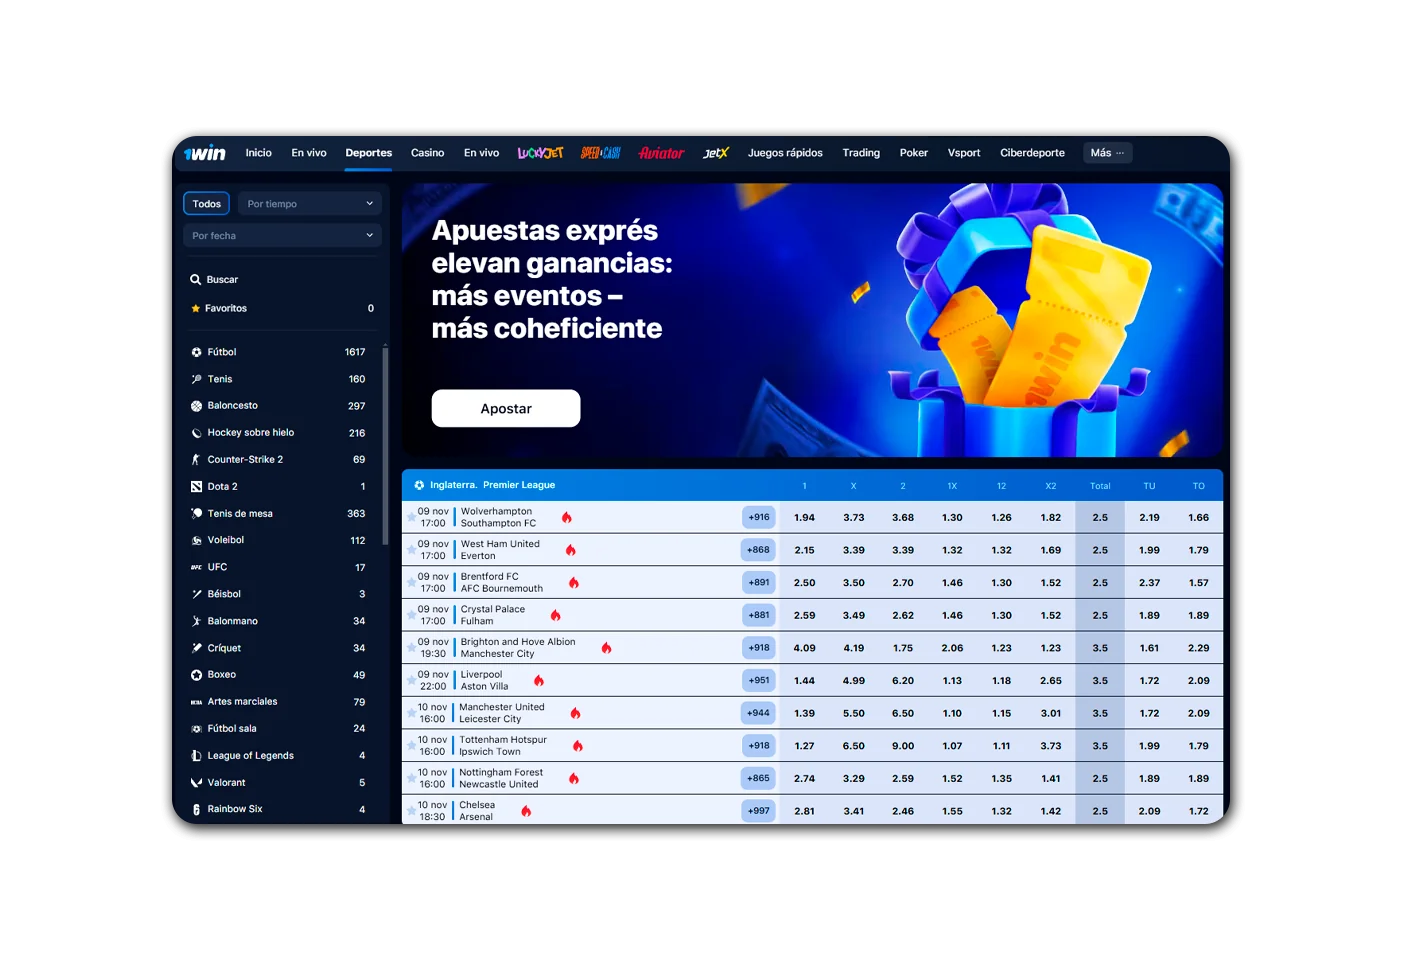Viewport: 1404px width, 961px height.
Task: Select the Counter-Strike 2 icon
Action: 197,460
